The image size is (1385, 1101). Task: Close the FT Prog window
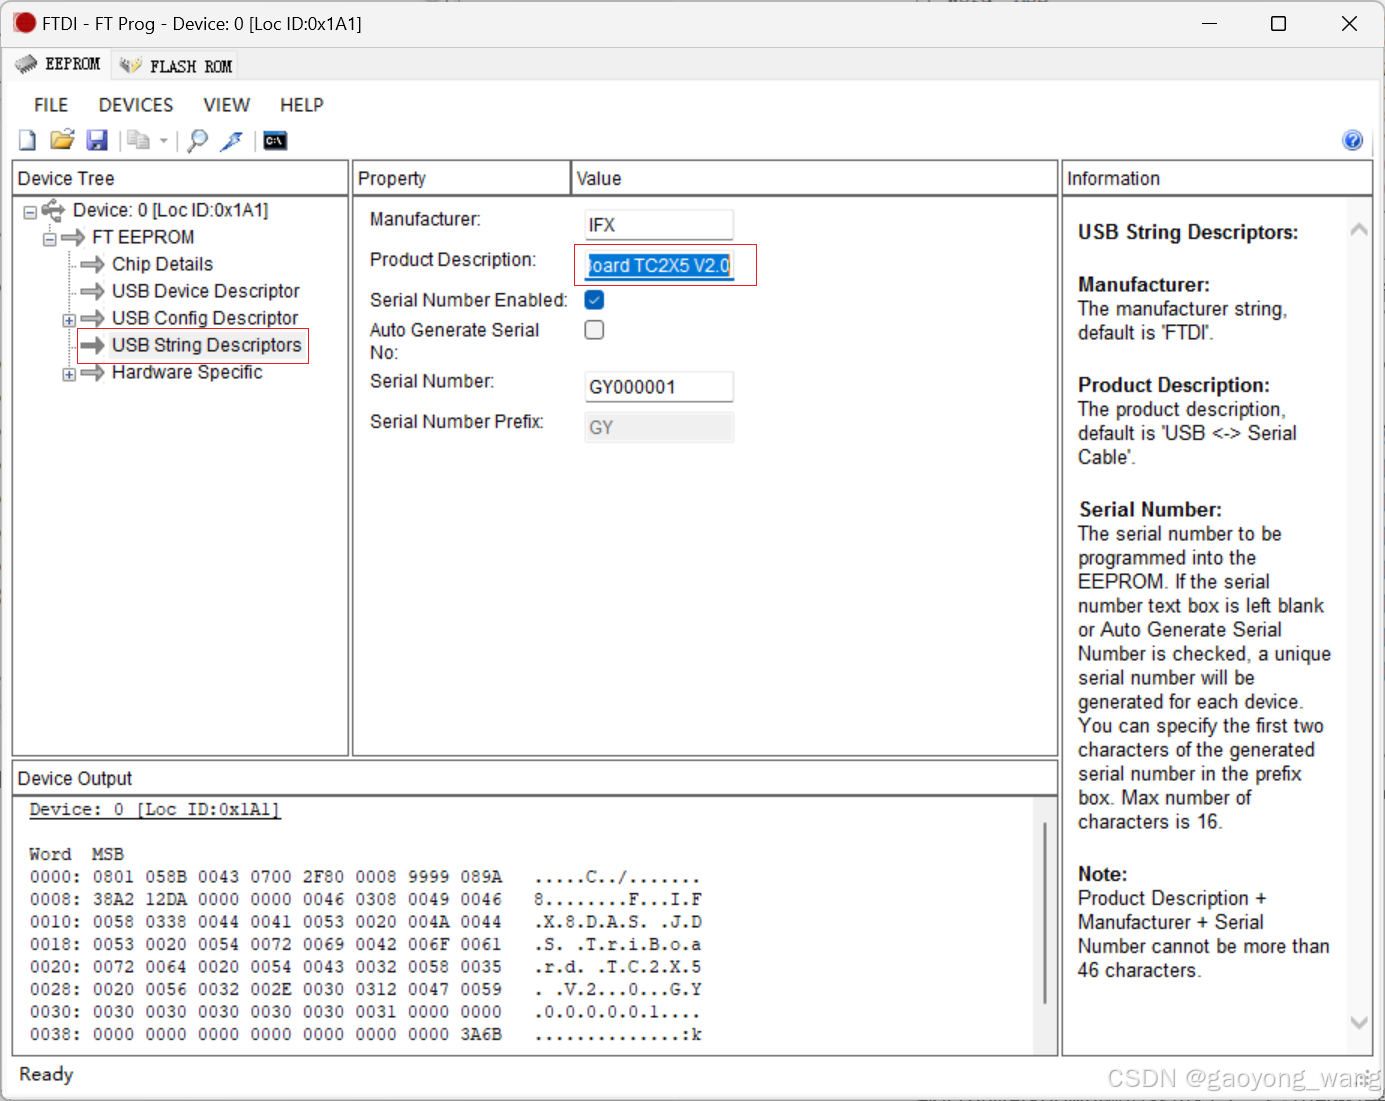pyautogui.click(x=1349, y=23)
